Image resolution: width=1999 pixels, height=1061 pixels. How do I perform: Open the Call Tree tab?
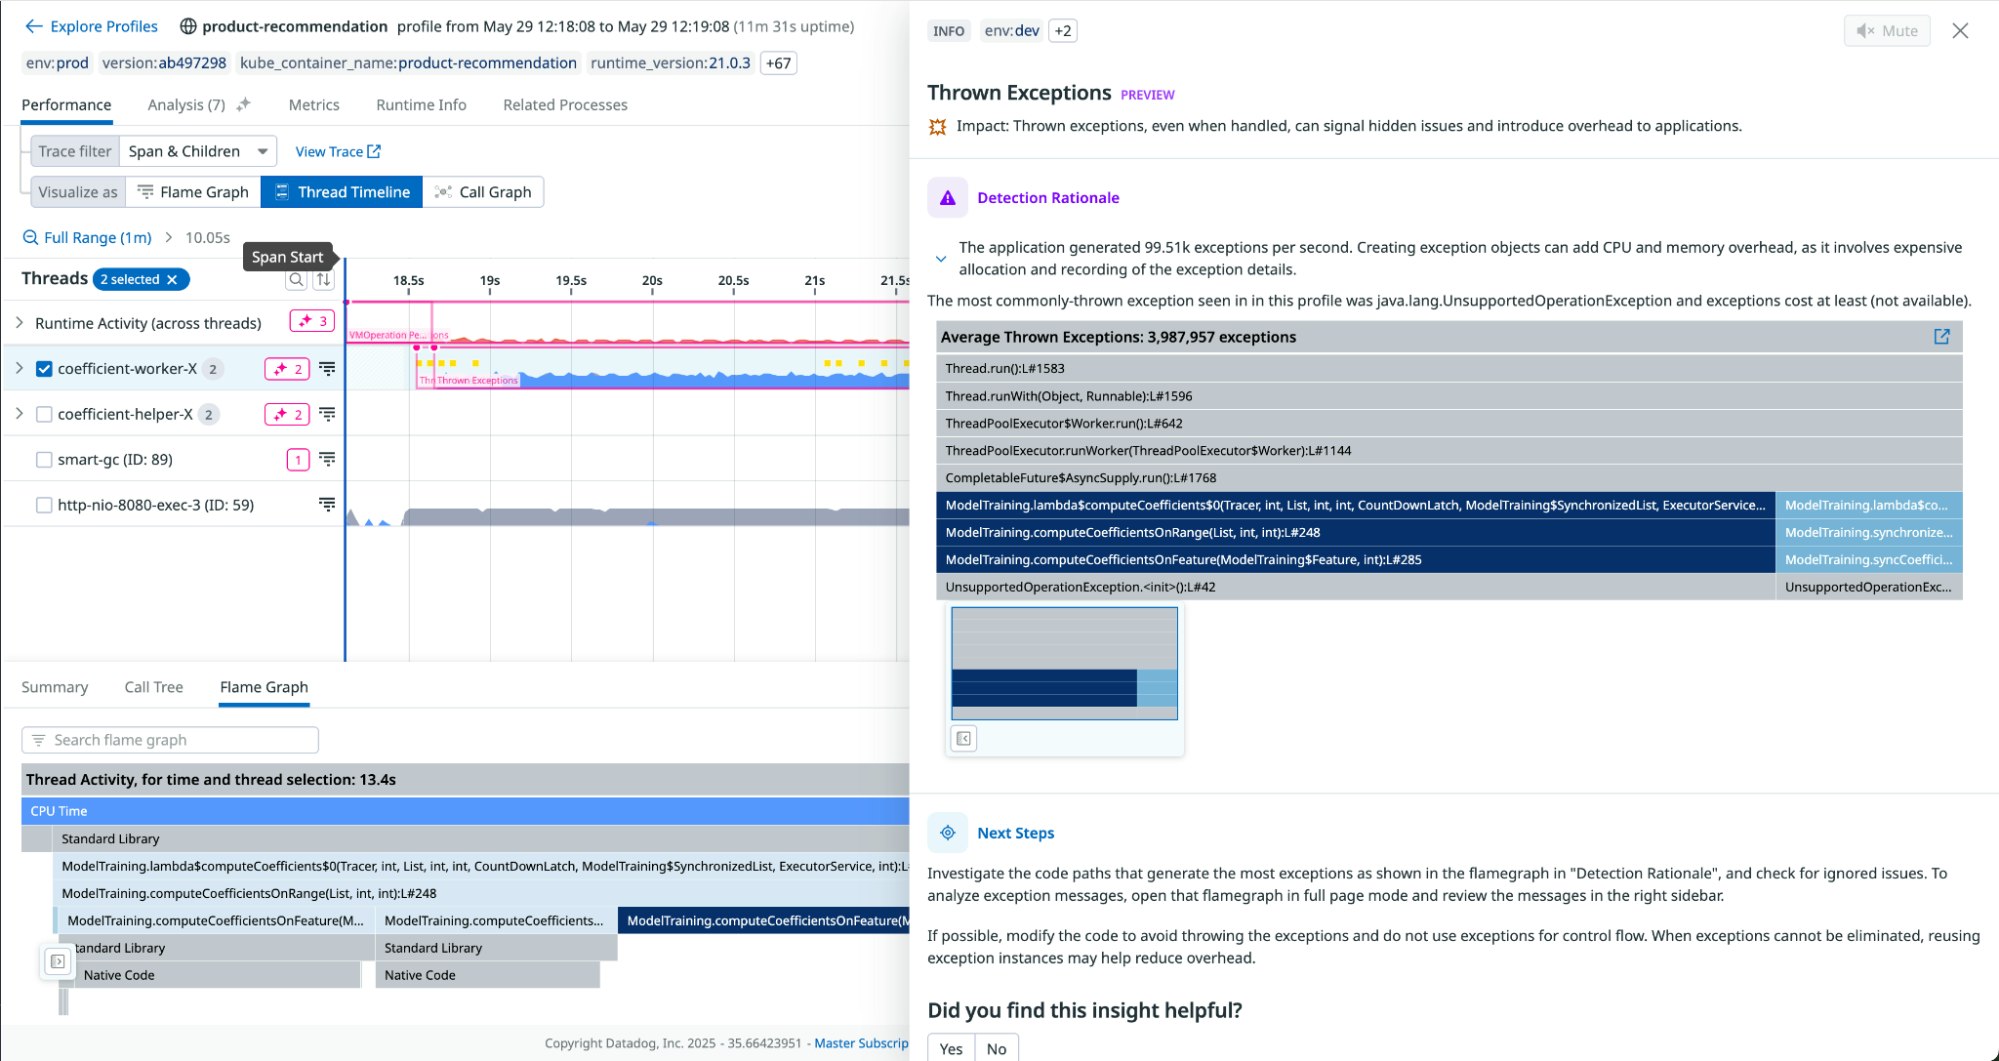coord(153,687)
